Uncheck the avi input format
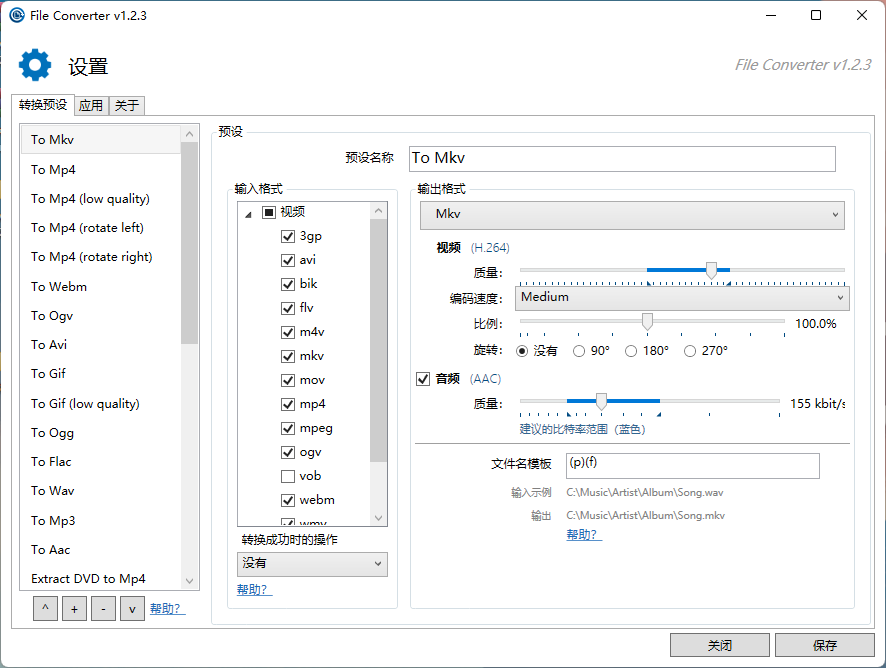 tap(288, 260)
